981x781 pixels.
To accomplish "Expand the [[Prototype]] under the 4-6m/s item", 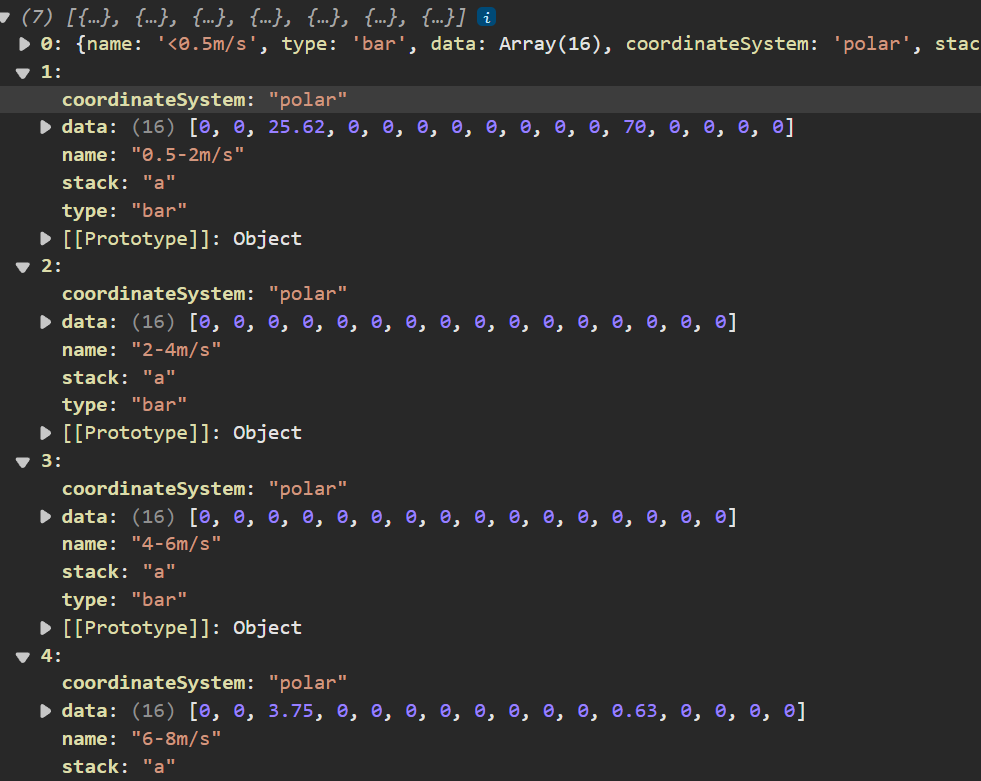I will [x=46, y=627].
